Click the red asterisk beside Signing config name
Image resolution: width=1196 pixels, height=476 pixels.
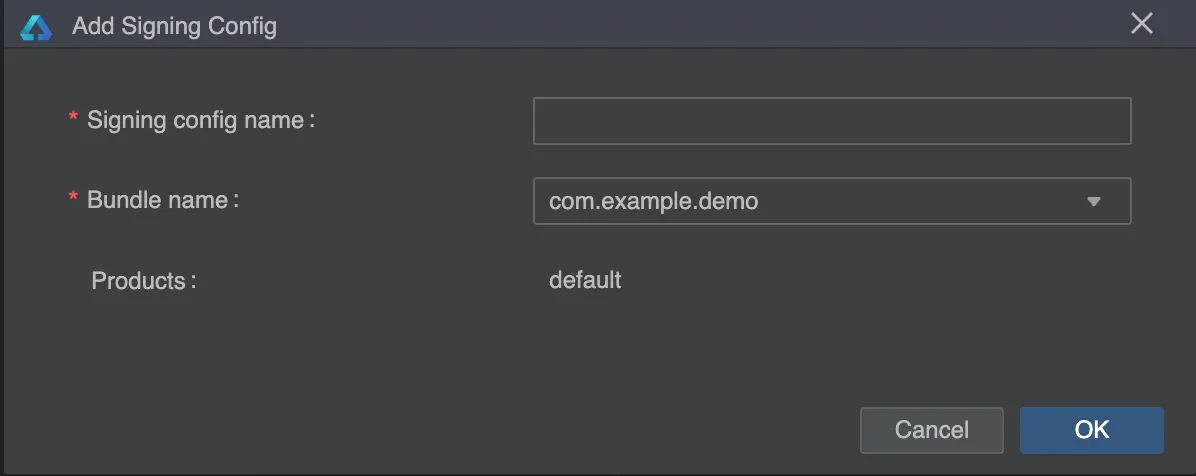[x=73, y=117]
